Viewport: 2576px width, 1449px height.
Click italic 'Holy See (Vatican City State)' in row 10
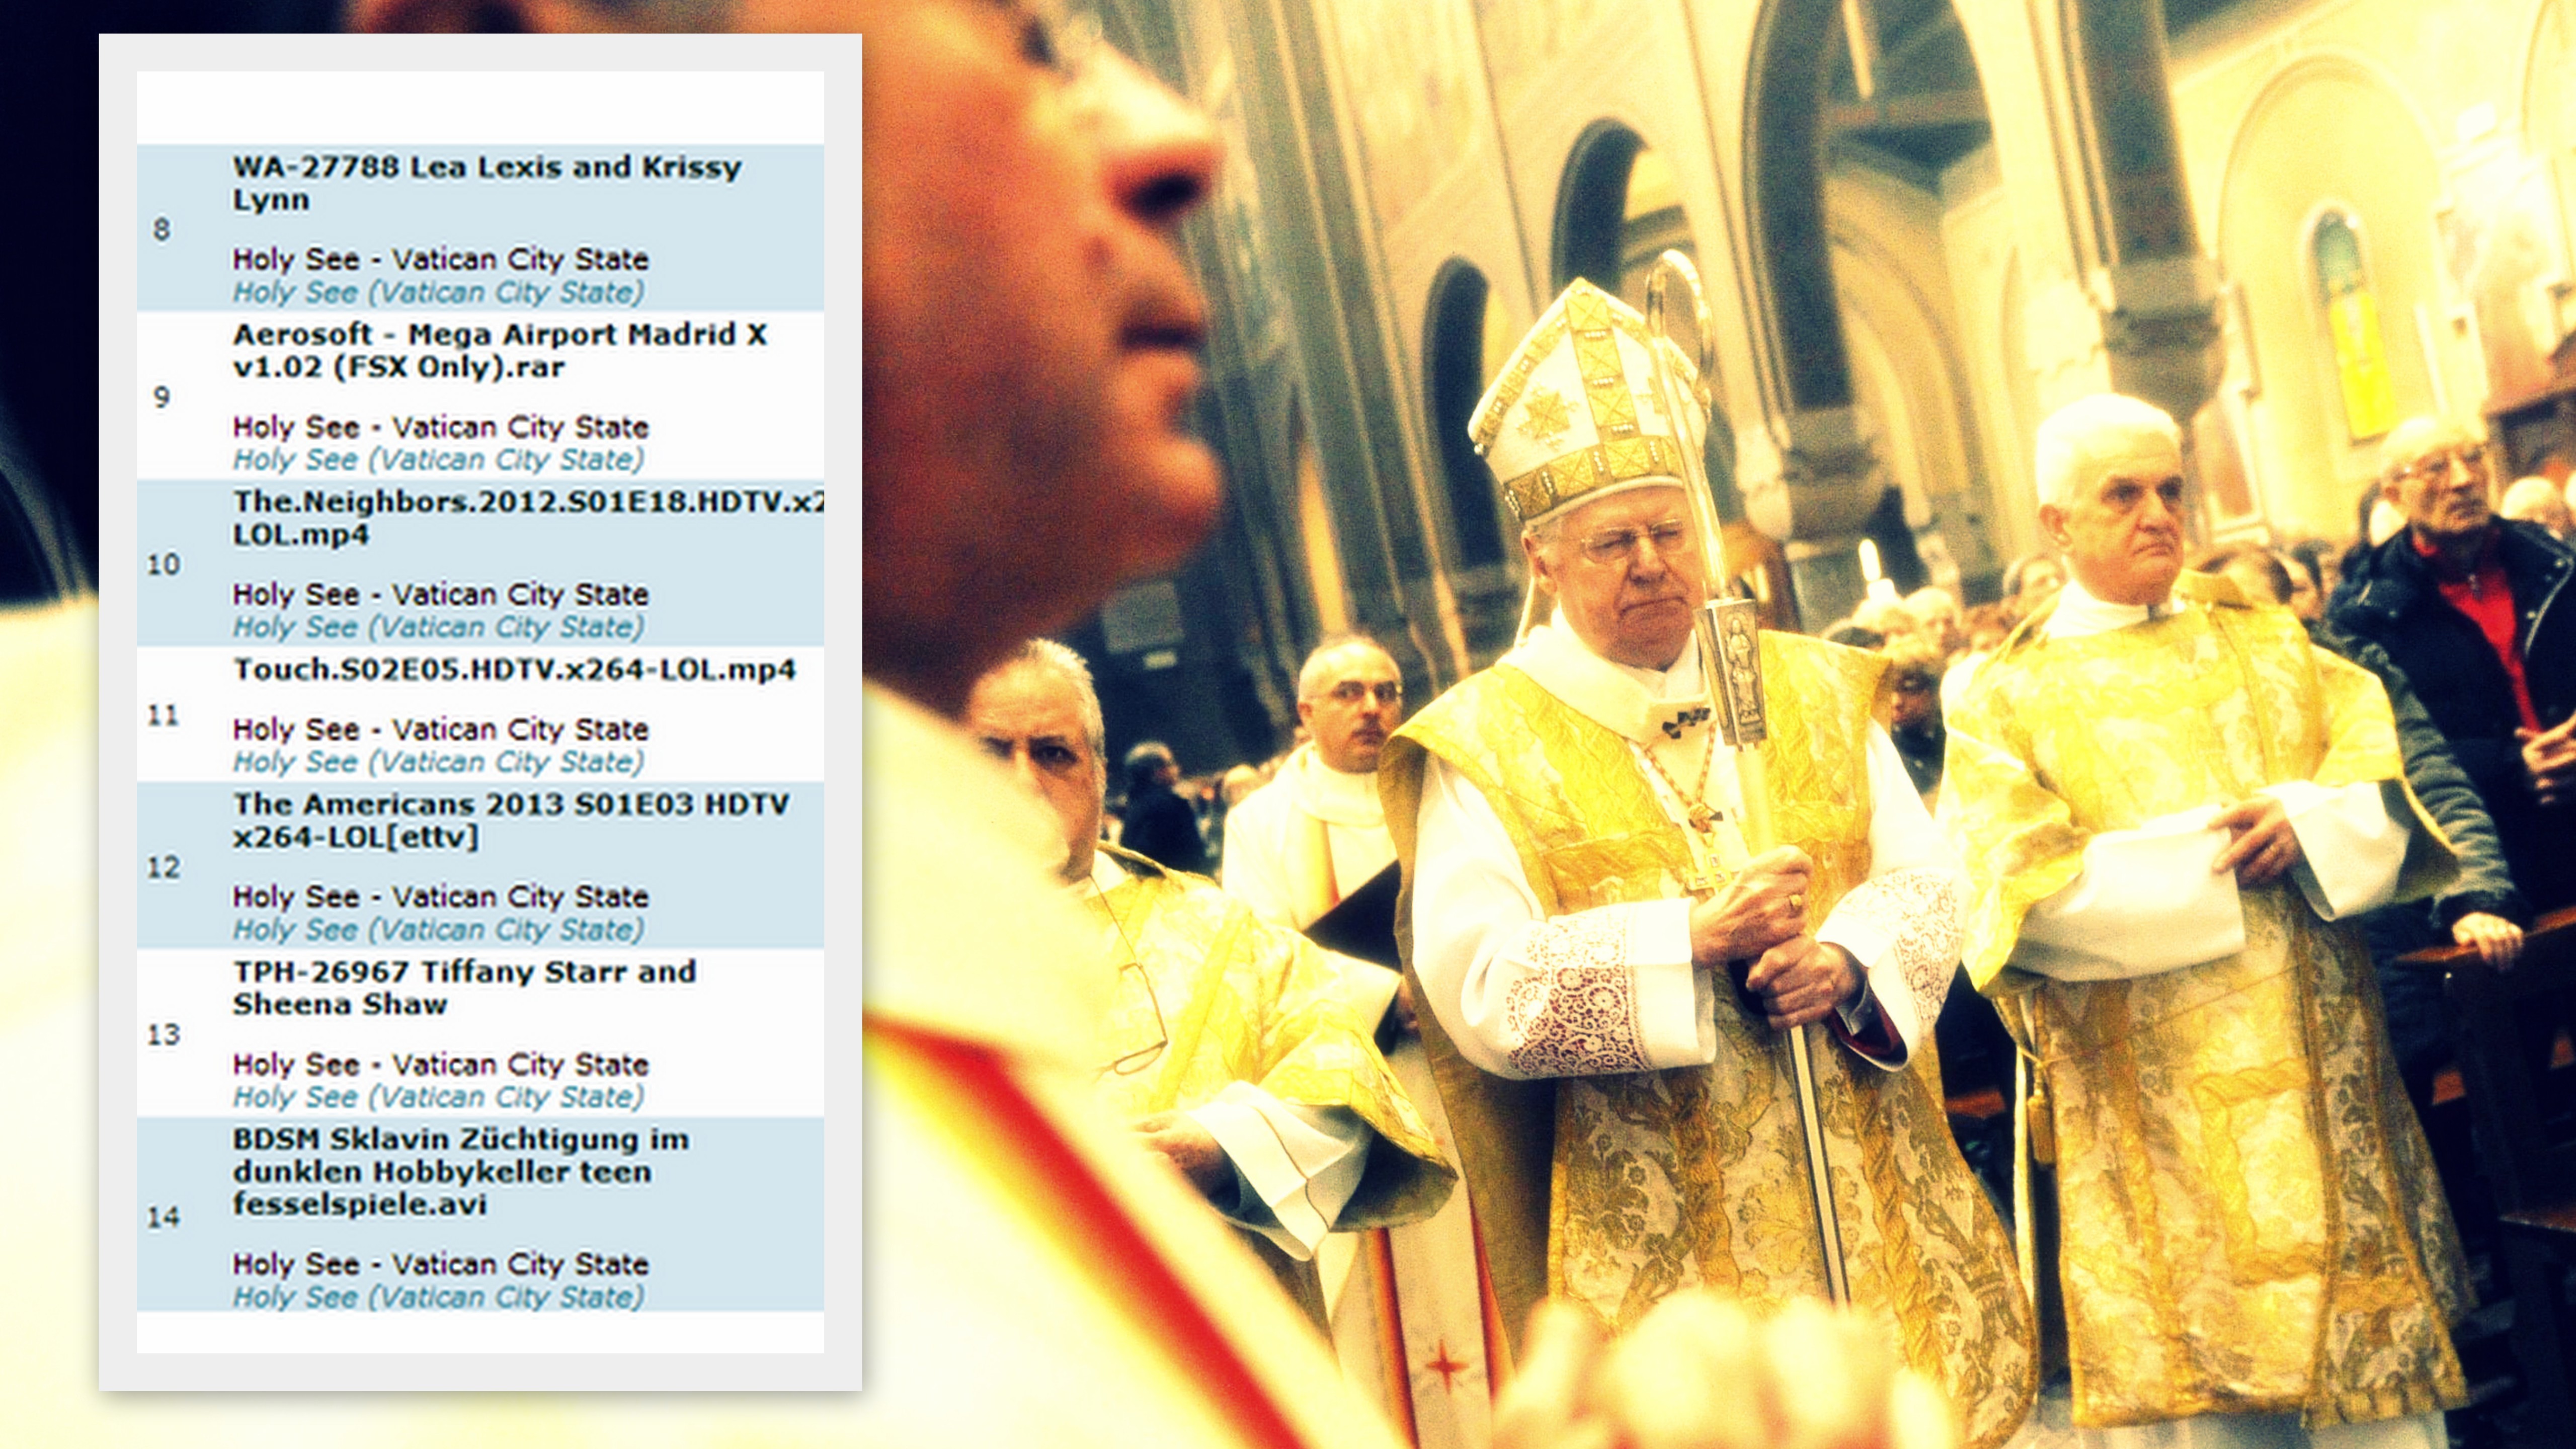click(438, 627)
